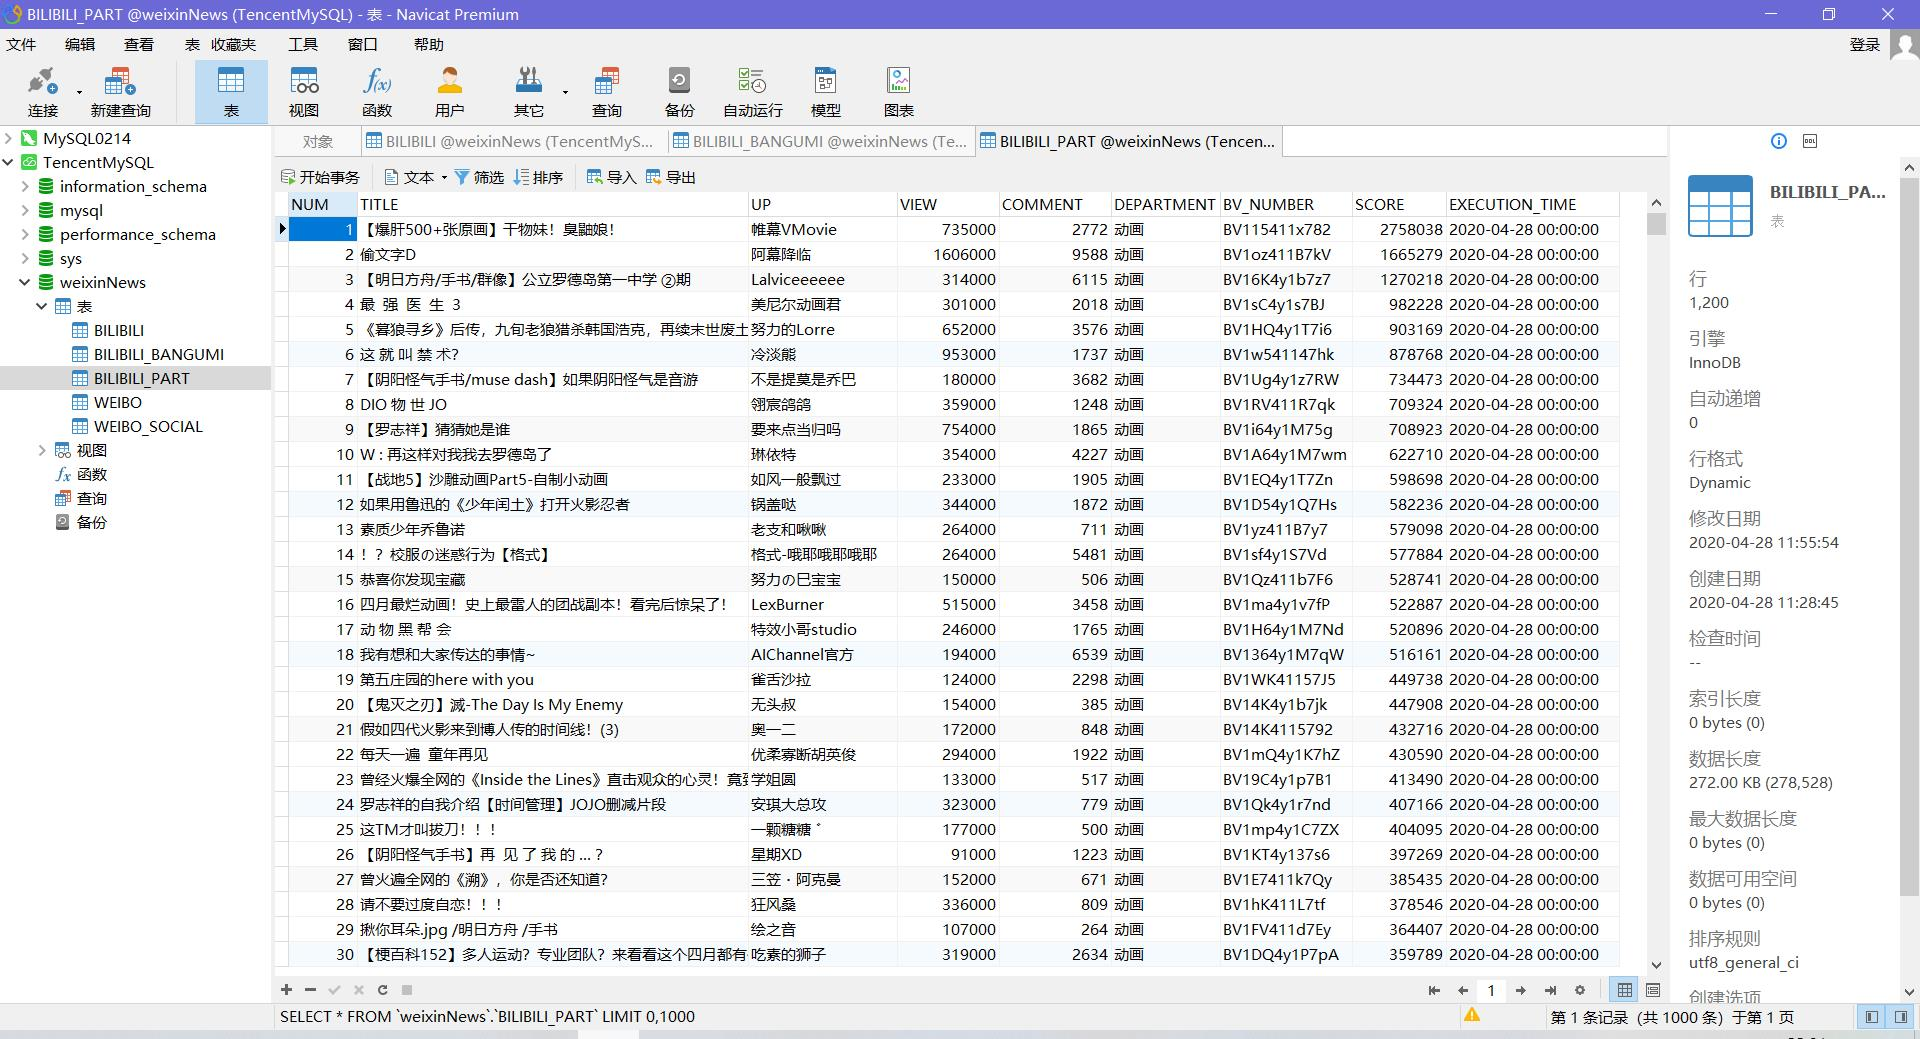Open the 备份 backup toolbar icon
Image resolution: width=1920 pixels, height=1039 pixels.
(x=679, y=92)
